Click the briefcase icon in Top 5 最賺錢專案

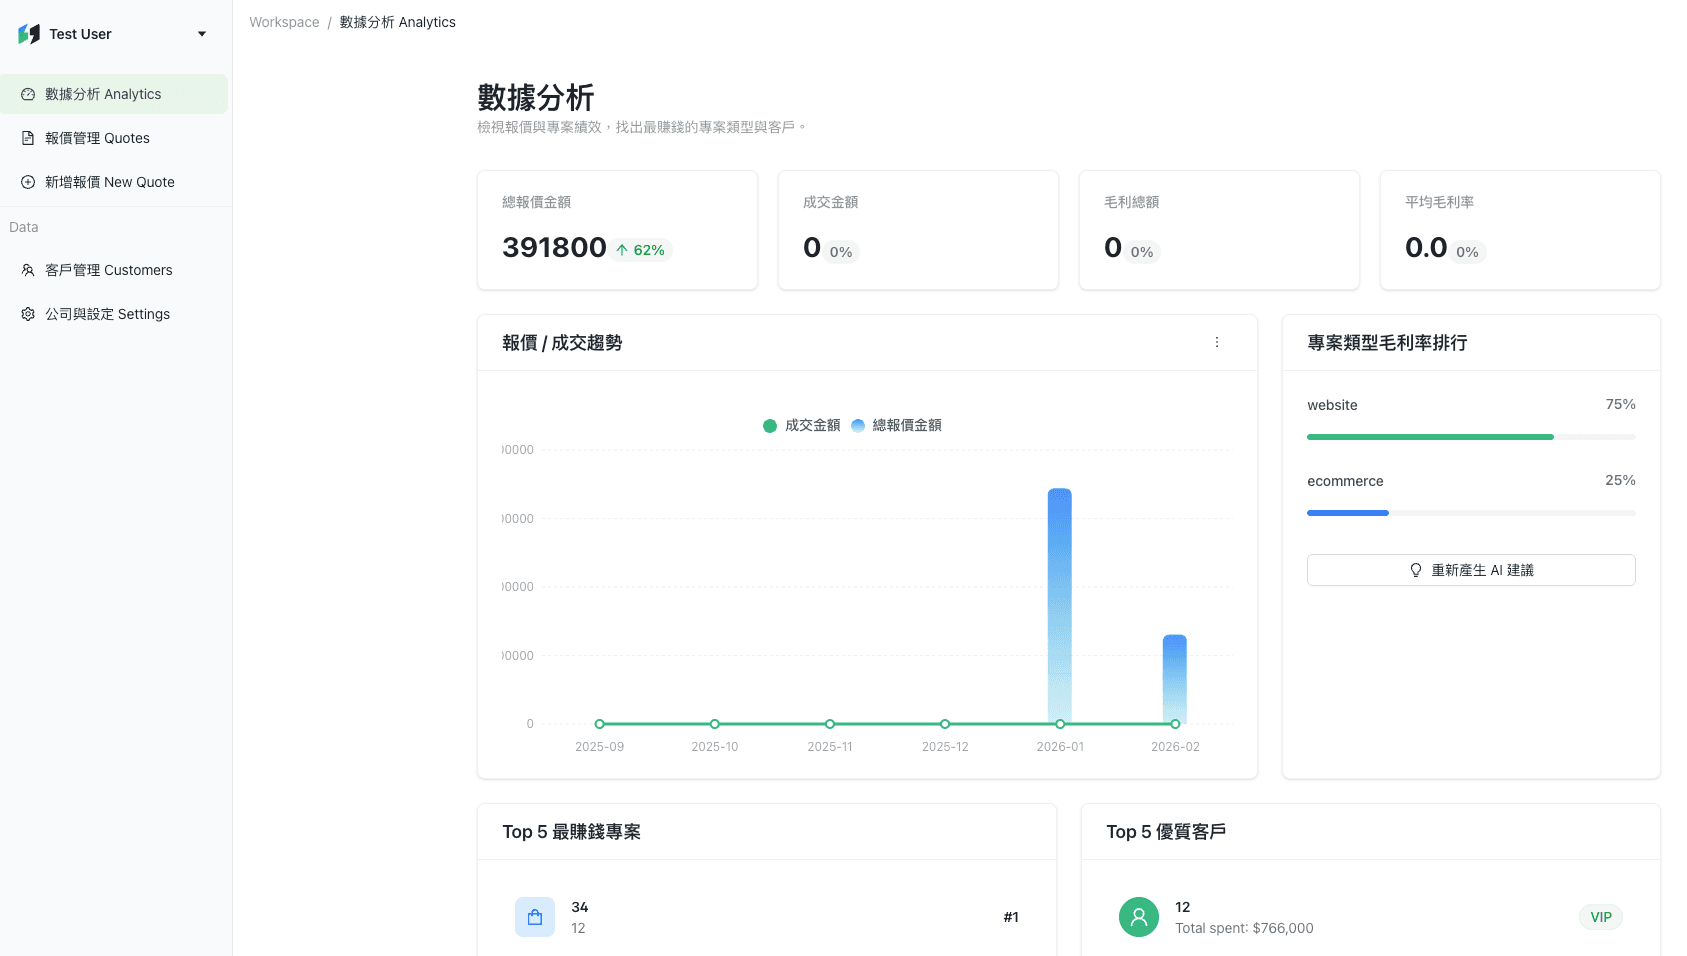coord(535,916)
